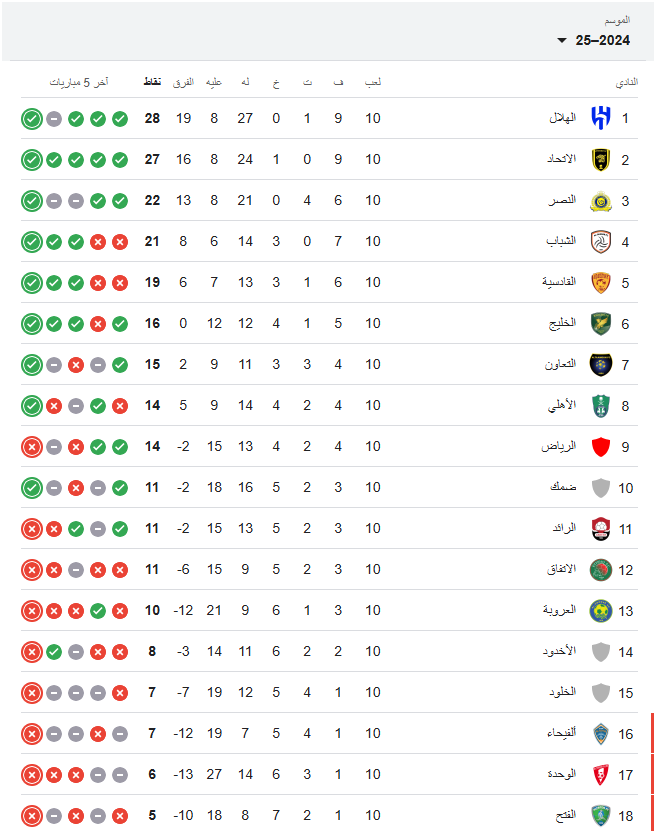Click Al-Hilal's latest circled win result
The width and height of the screenshot is (657, 831).
(32, 119)
